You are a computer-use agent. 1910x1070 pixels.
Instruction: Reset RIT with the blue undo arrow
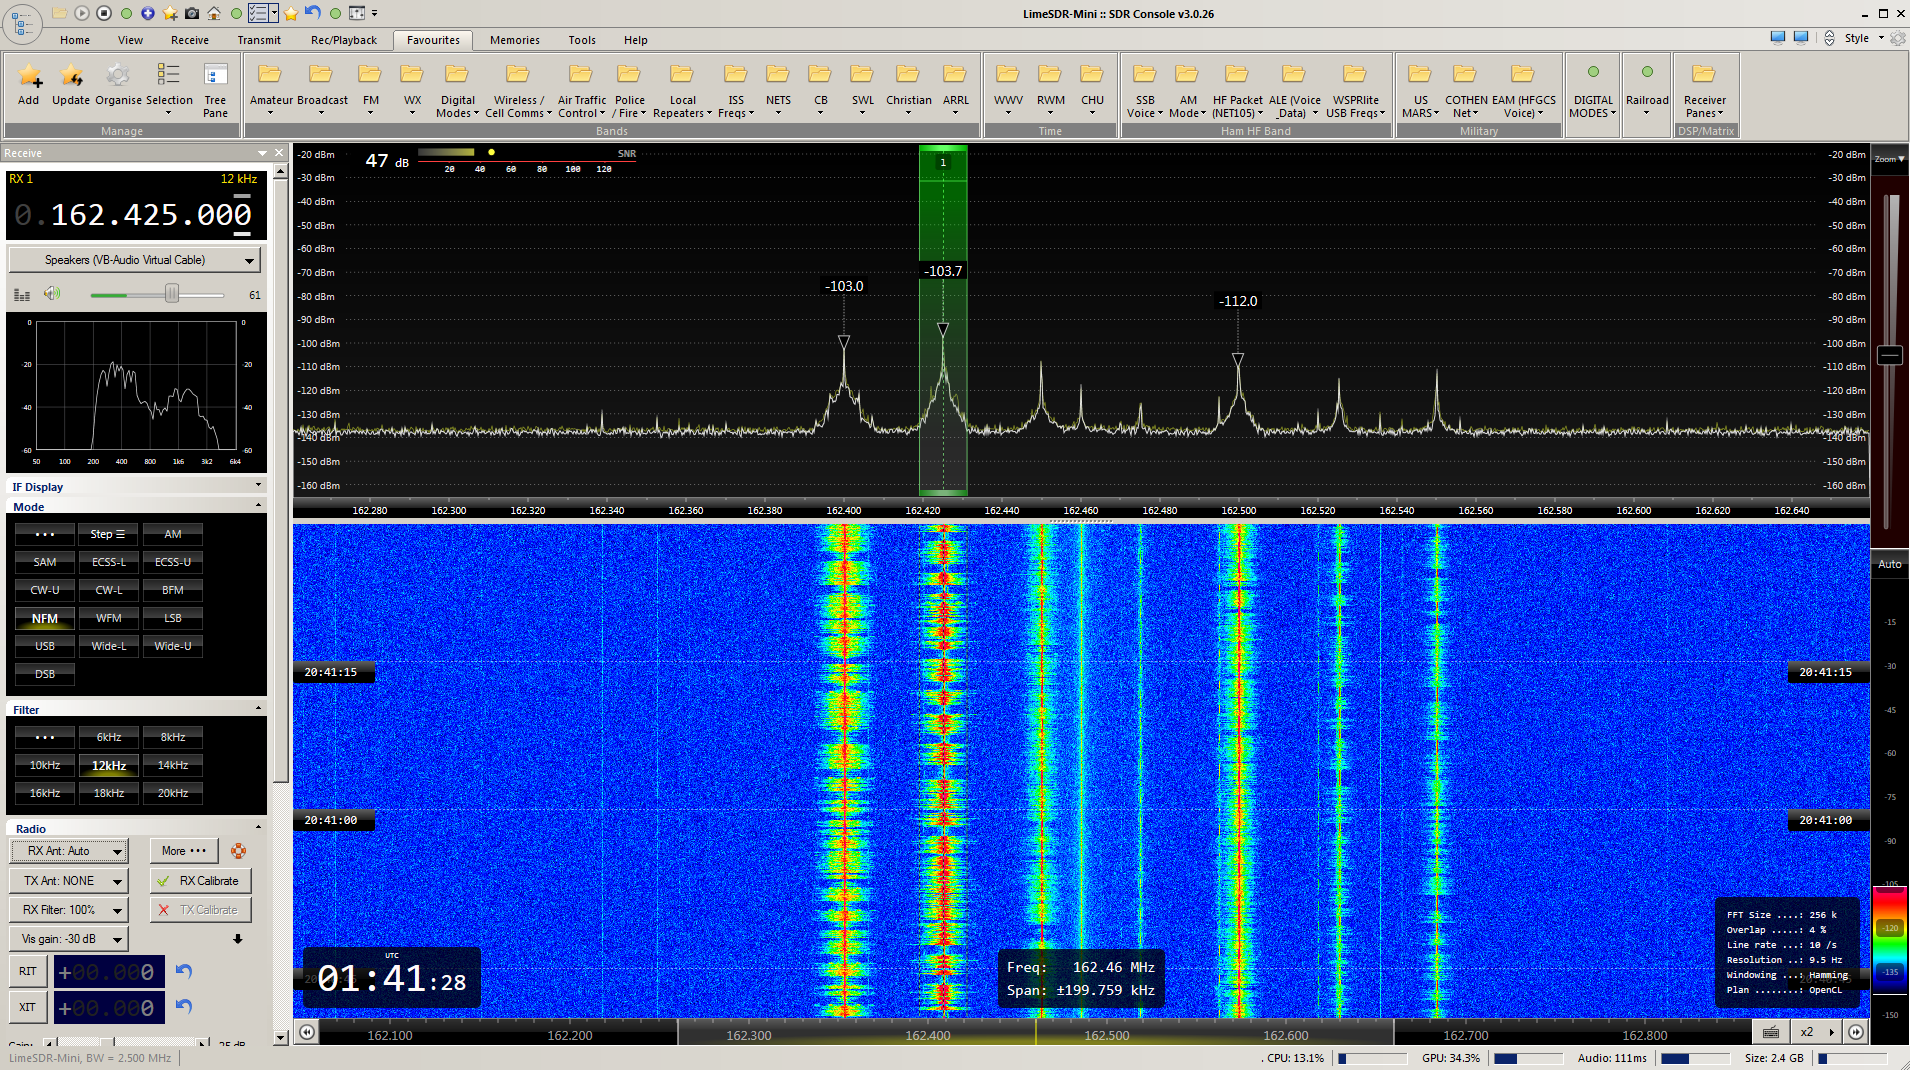184,971
